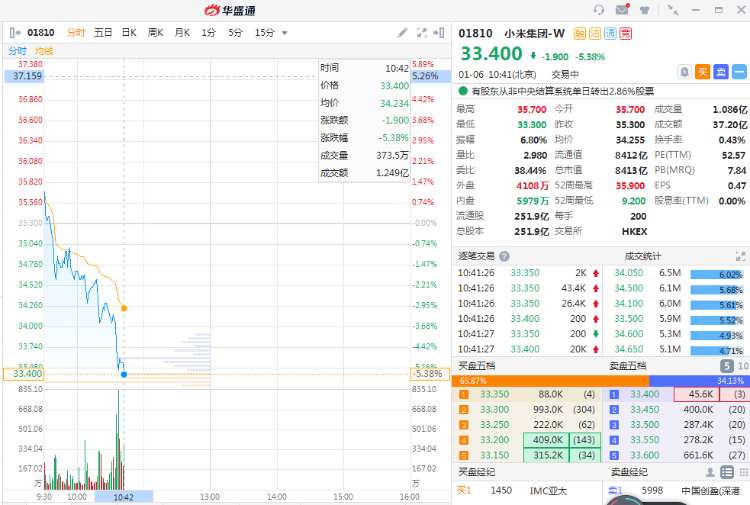
Task: Click the 通 stock connect tag
Action: 610,33
